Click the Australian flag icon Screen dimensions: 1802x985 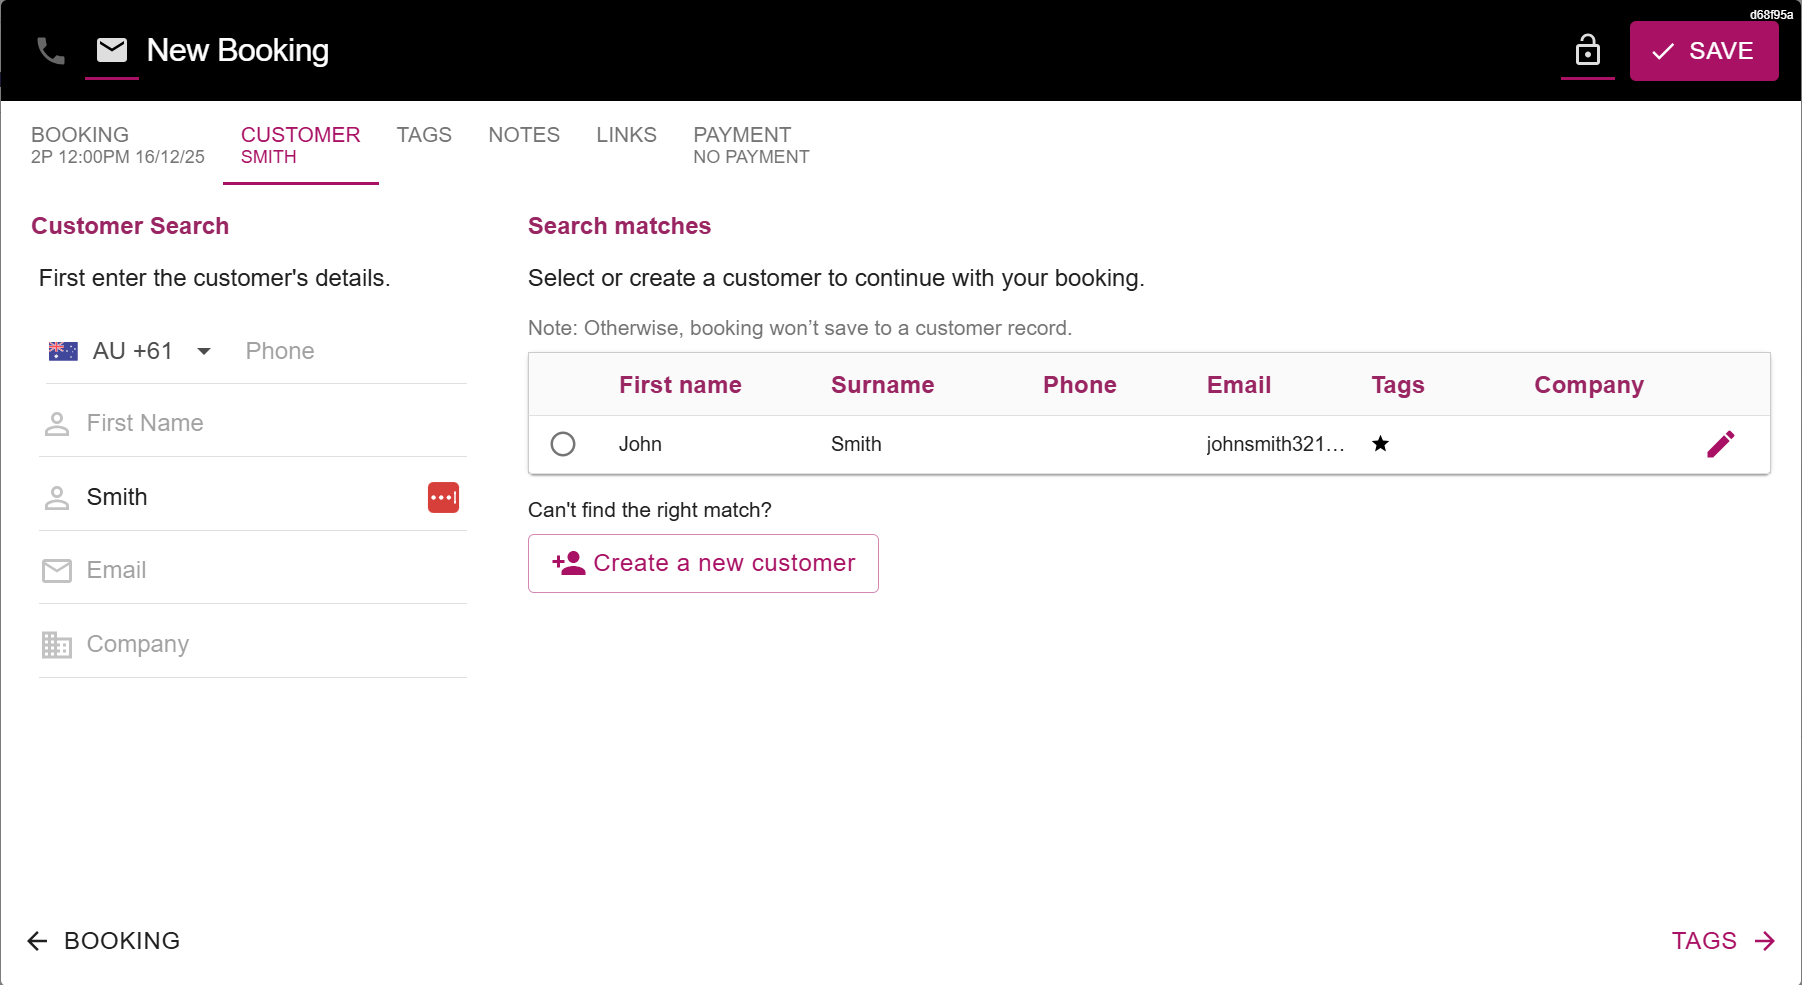coord(63,351)
